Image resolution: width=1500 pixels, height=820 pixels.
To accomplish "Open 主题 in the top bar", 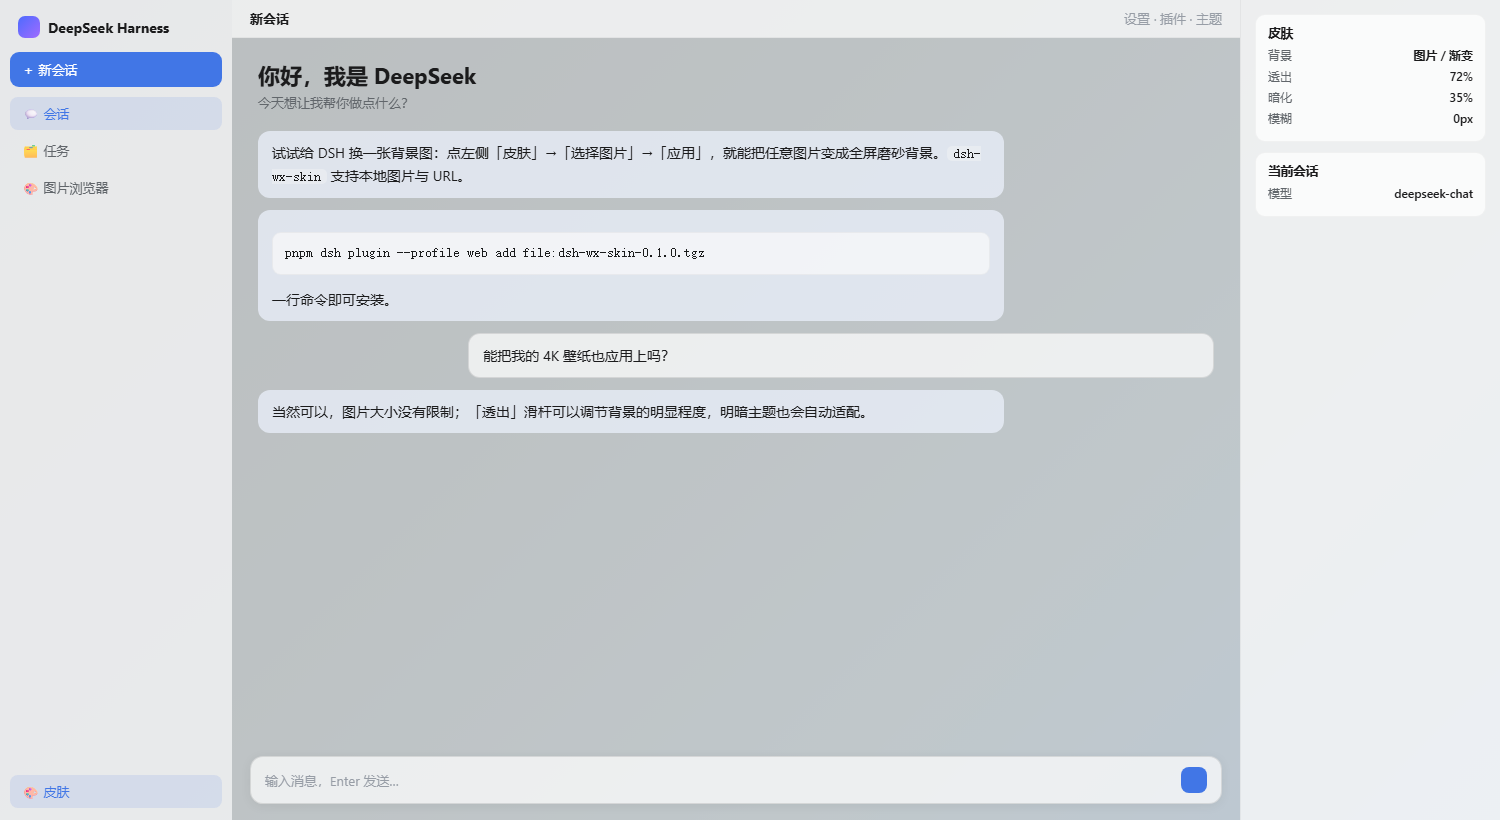I will coord(1209,19).
